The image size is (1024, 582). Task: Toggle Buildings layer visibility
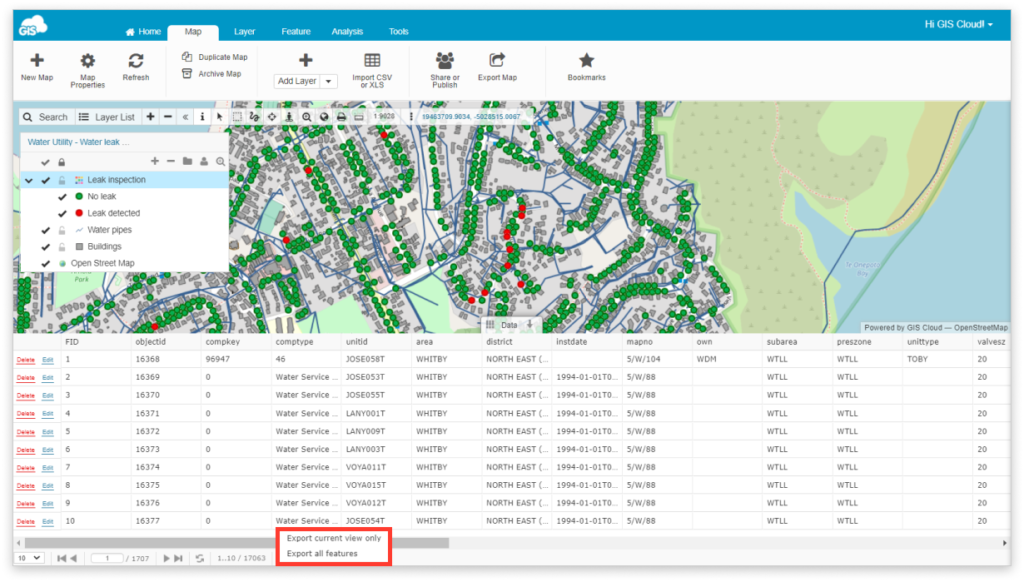pyautogui.click(x=45, y=247)
